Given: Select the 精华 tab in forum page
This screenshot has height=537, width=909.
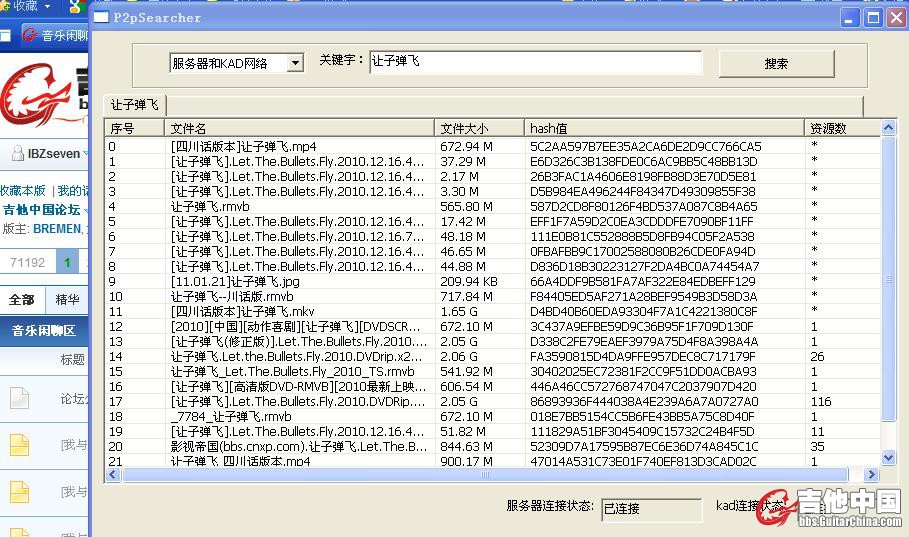Looking at the screenshot, I should 67,300.
